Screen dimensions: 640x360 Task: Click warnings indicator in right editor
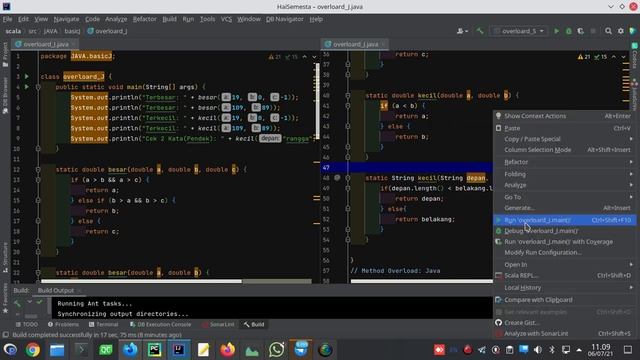pos(584,57)
